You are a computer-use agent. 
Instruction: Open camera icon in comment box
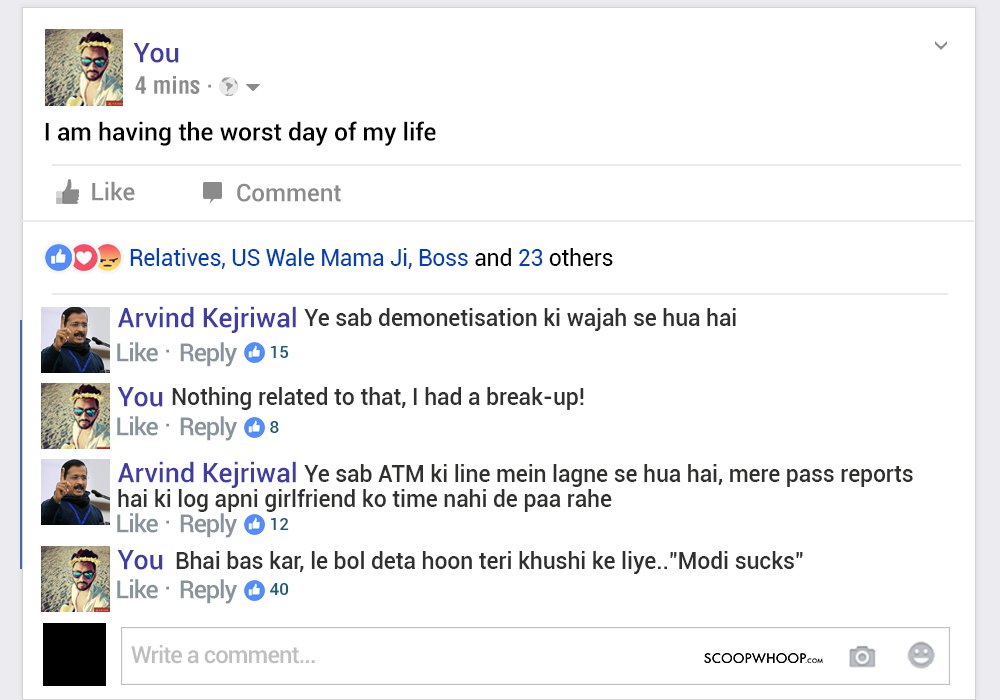(862, 656)
